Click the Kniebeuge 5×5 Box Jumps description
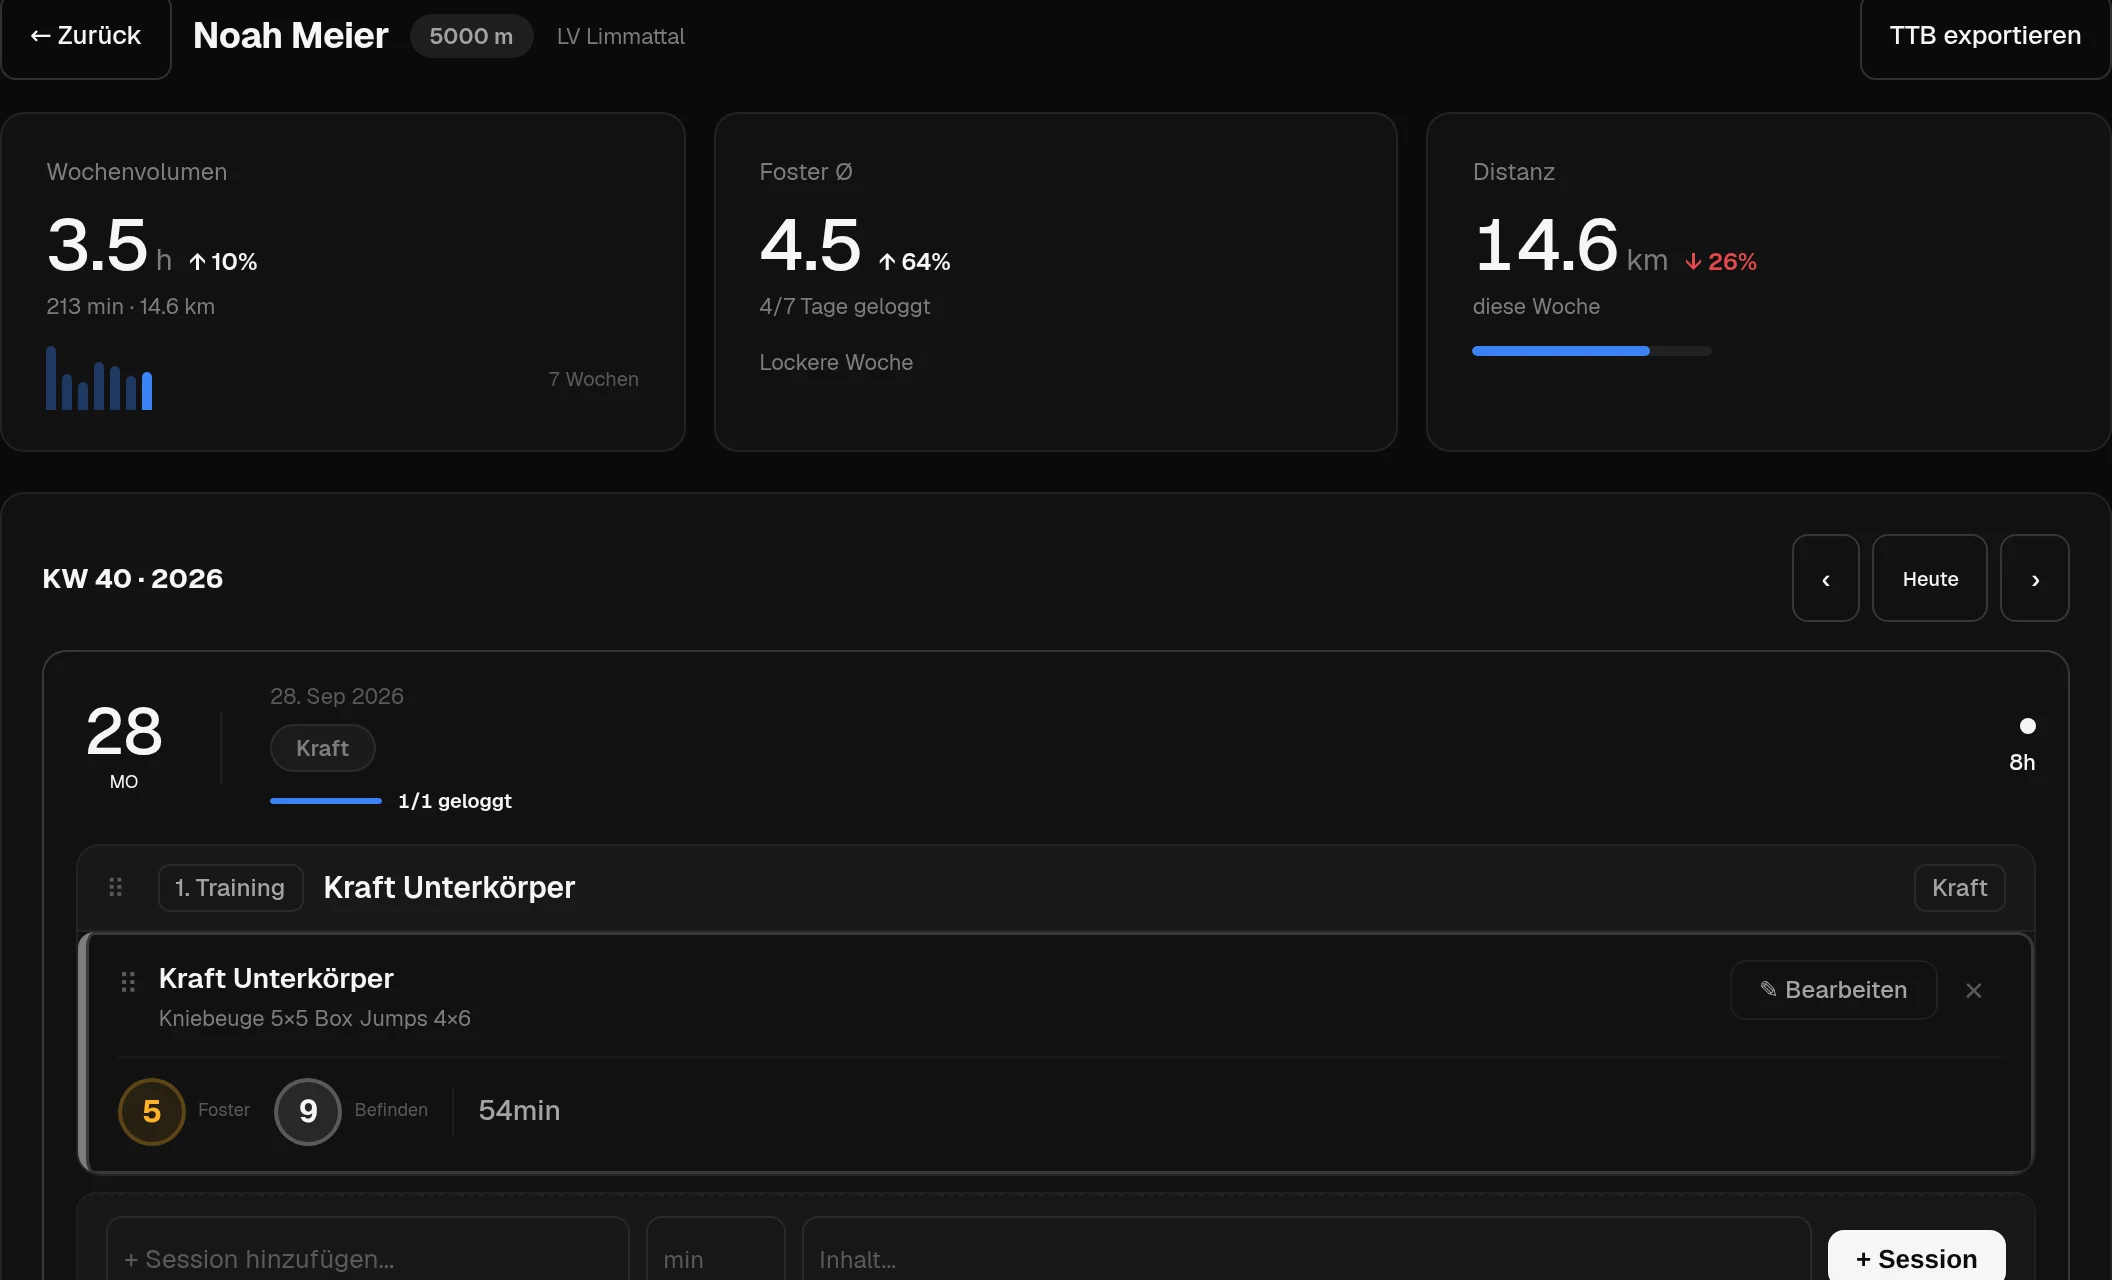Screen dimensions: 2112x1280 314,1018
